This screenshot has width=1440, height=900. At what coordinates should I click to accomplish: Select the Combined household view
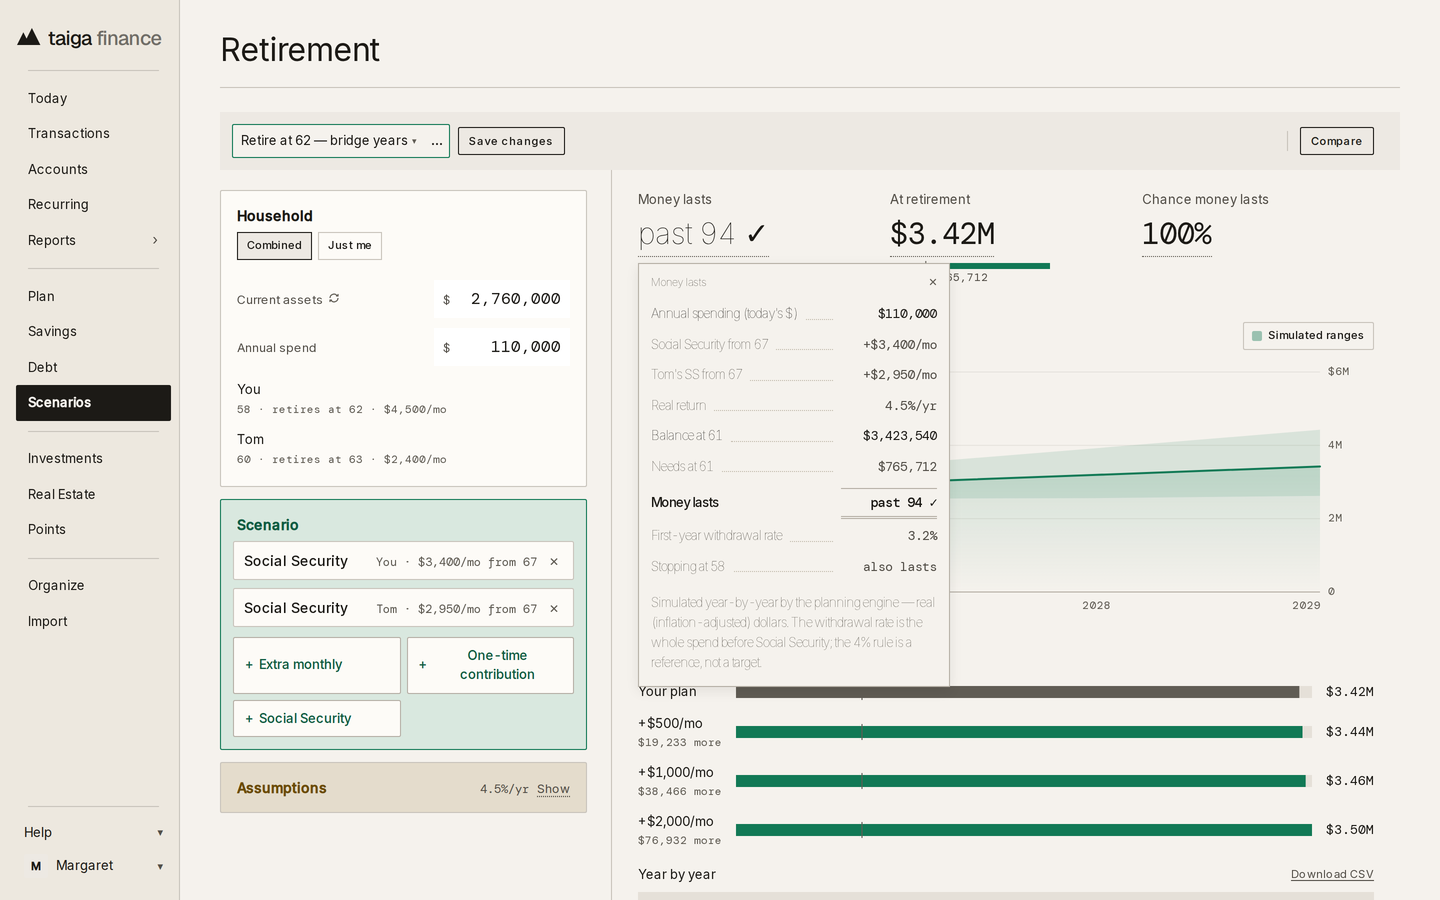pyautogui.click(x=274, y=246)
